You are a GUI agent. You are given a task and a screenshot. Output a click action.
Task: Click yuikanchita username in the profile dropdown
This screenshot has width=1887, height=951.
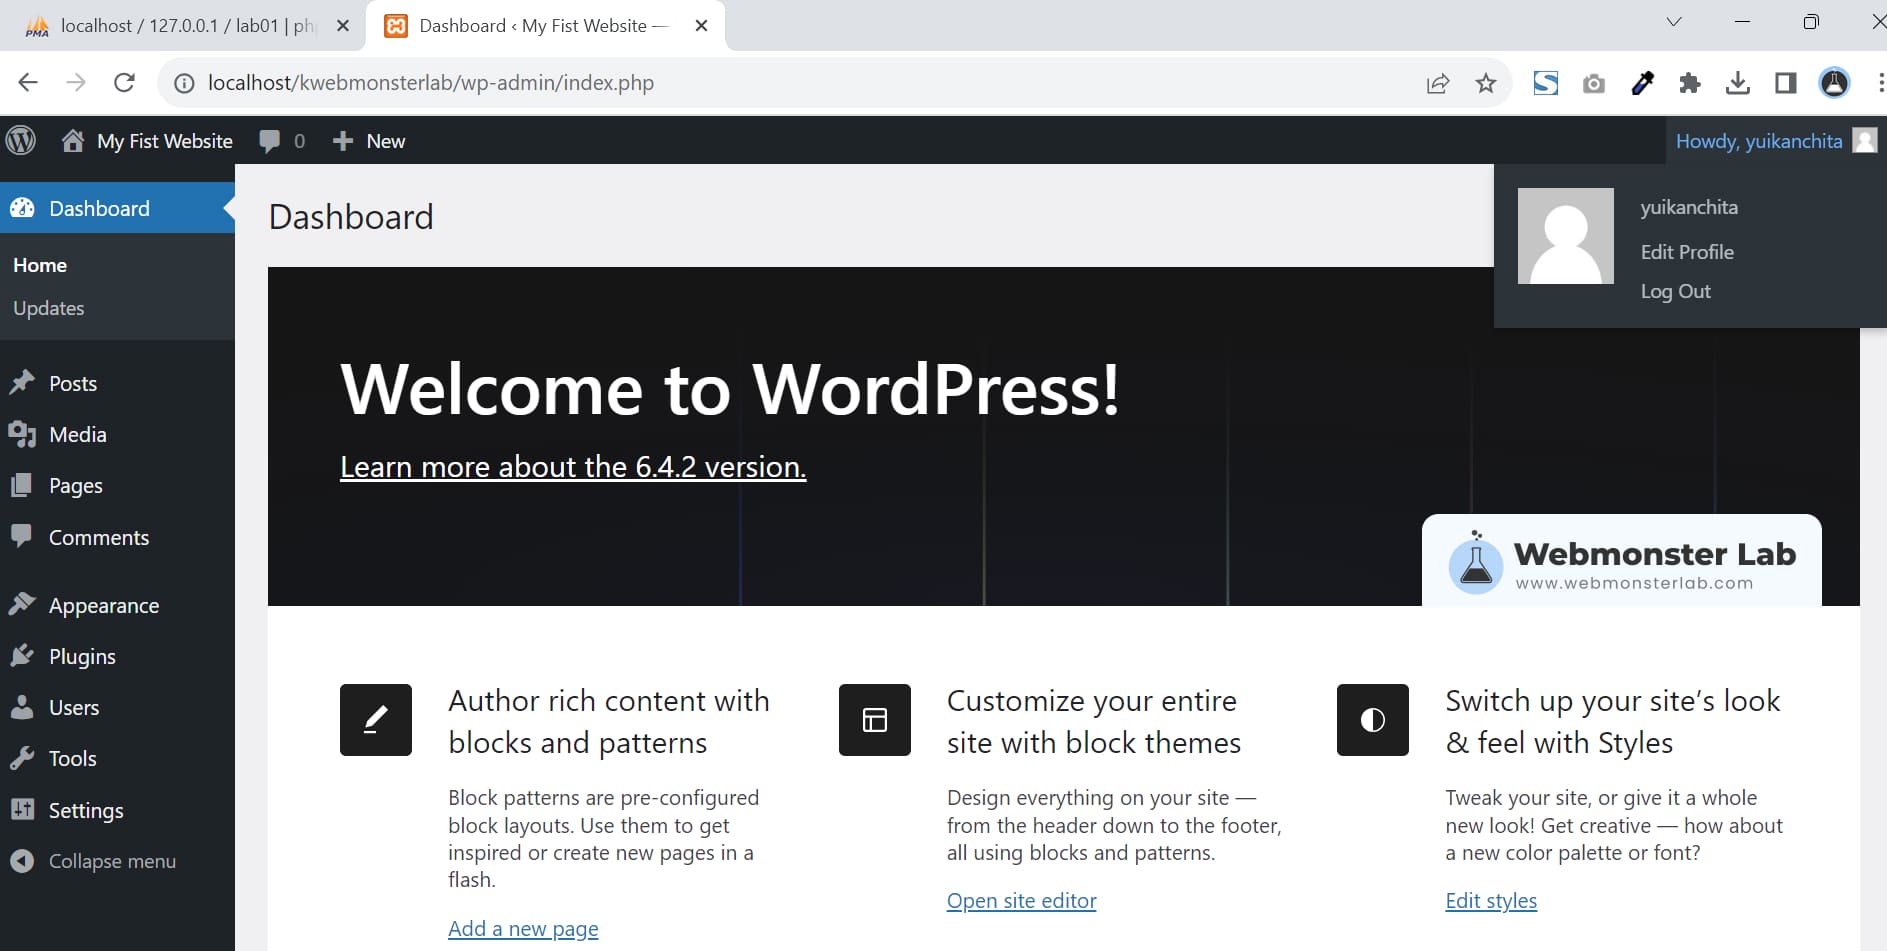click(x=1689, y=207)
